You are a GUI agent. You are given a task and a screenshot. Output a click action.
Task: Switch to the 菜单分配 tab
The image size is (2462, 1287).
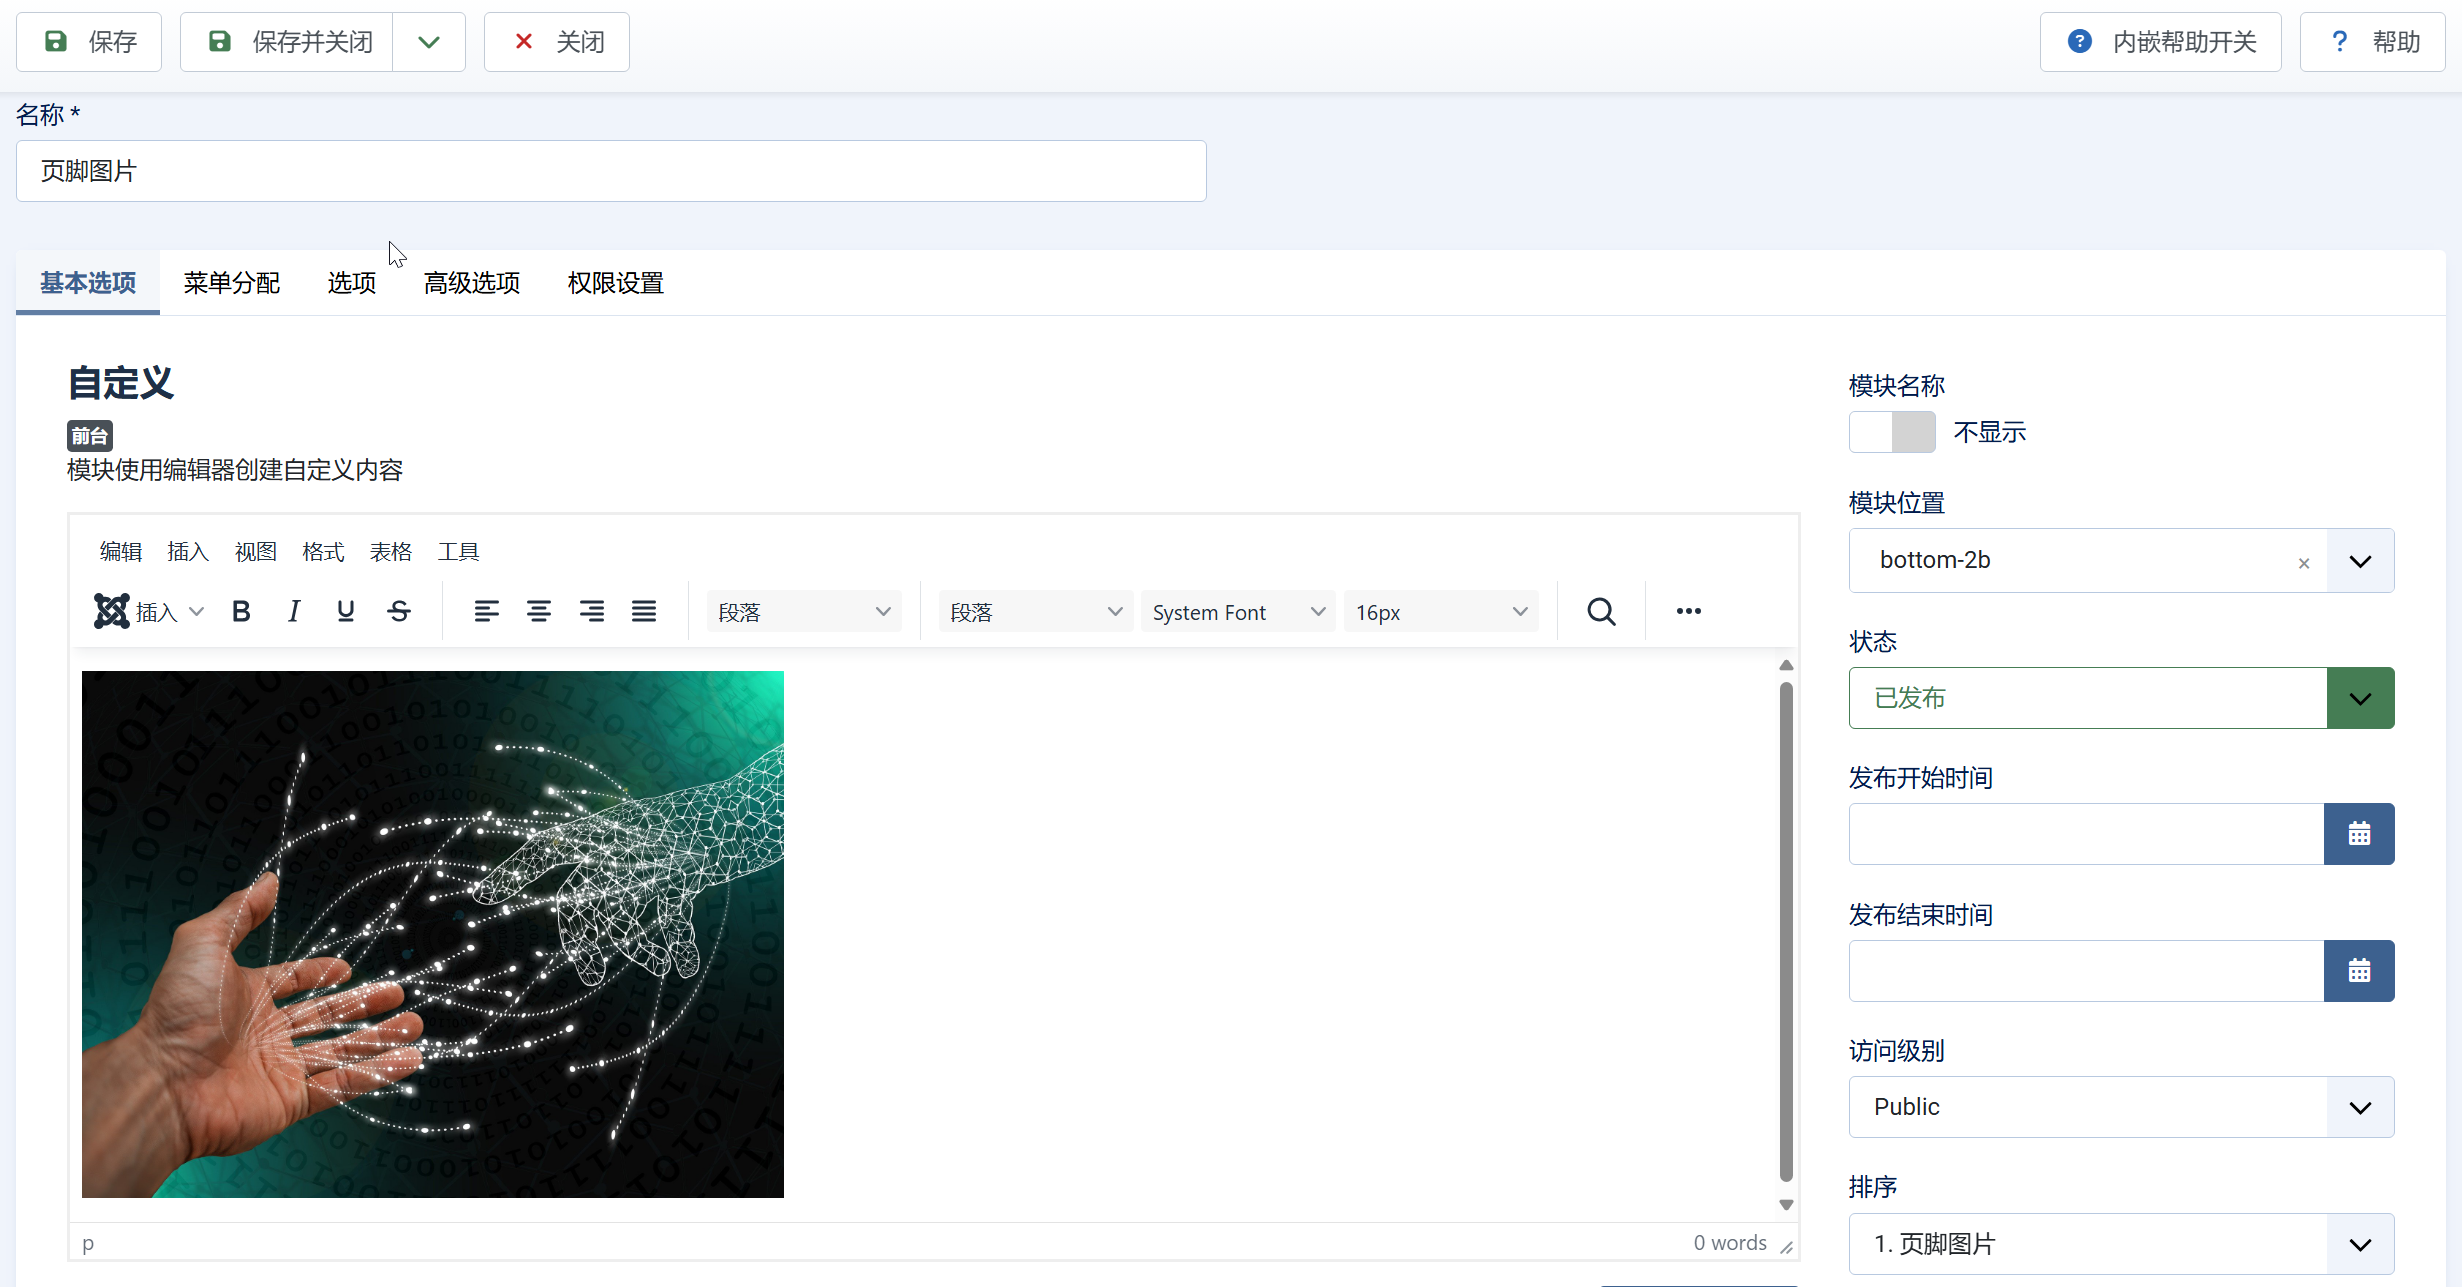(x=232, y=283)
